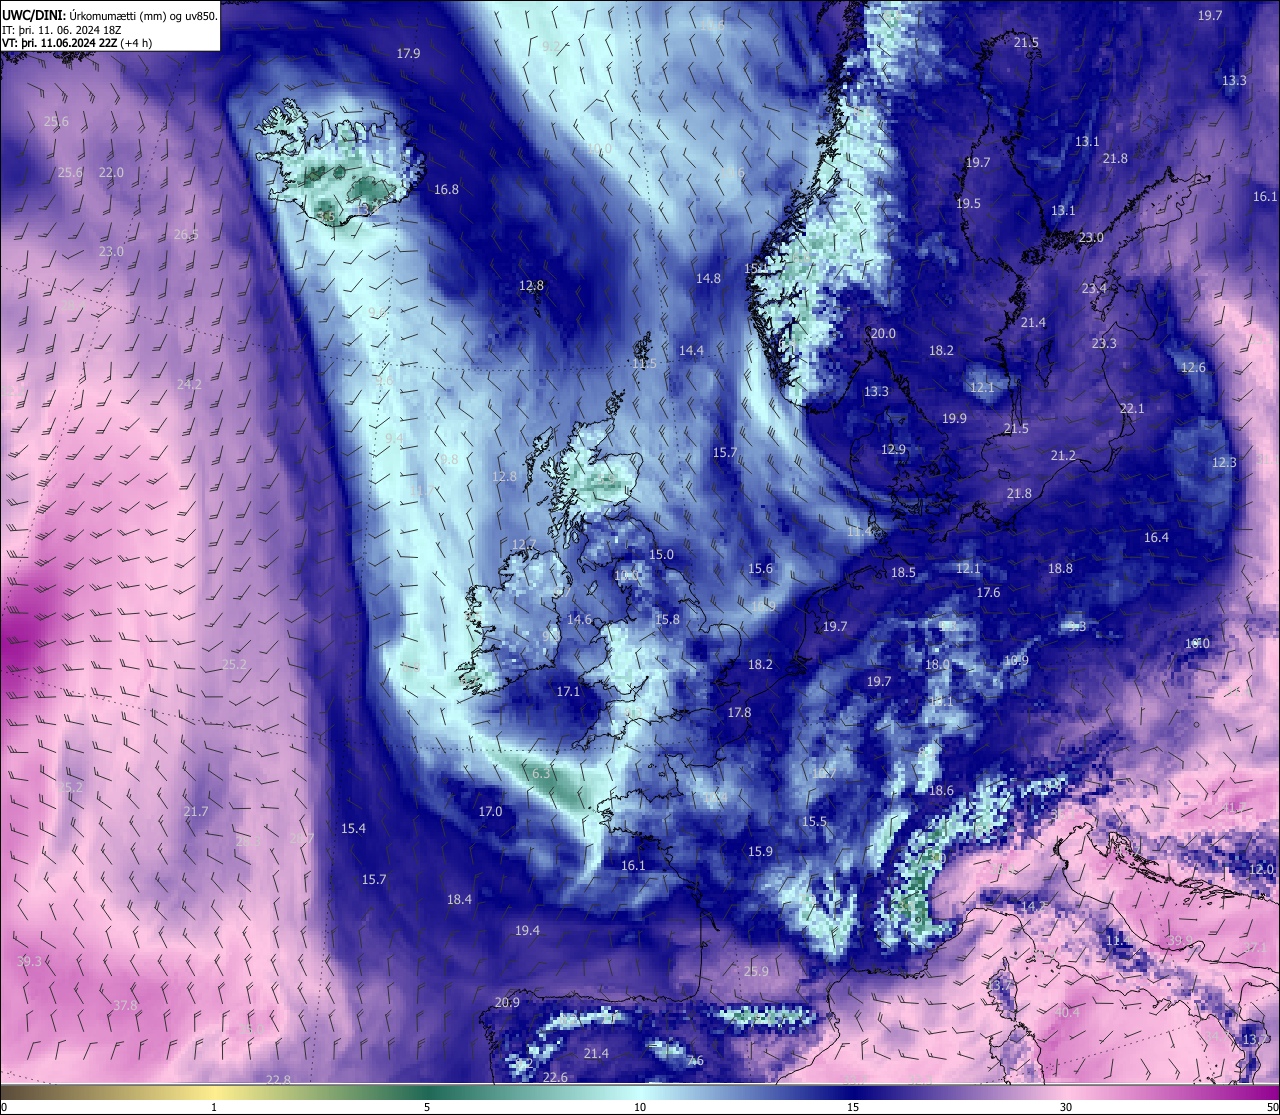
Task: Click the value 22.1 on the map
Action: [1132, 409]
